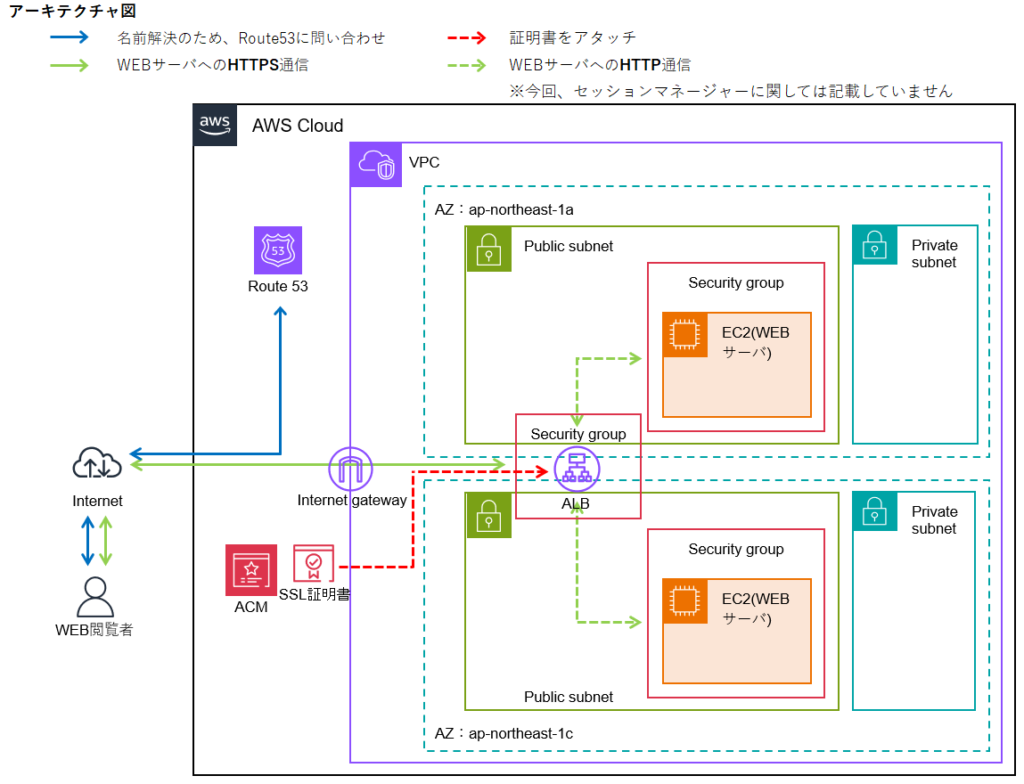Click the EC2 Security group label in ap-northeast-1a
The image size is (1024, 784).
736,283
